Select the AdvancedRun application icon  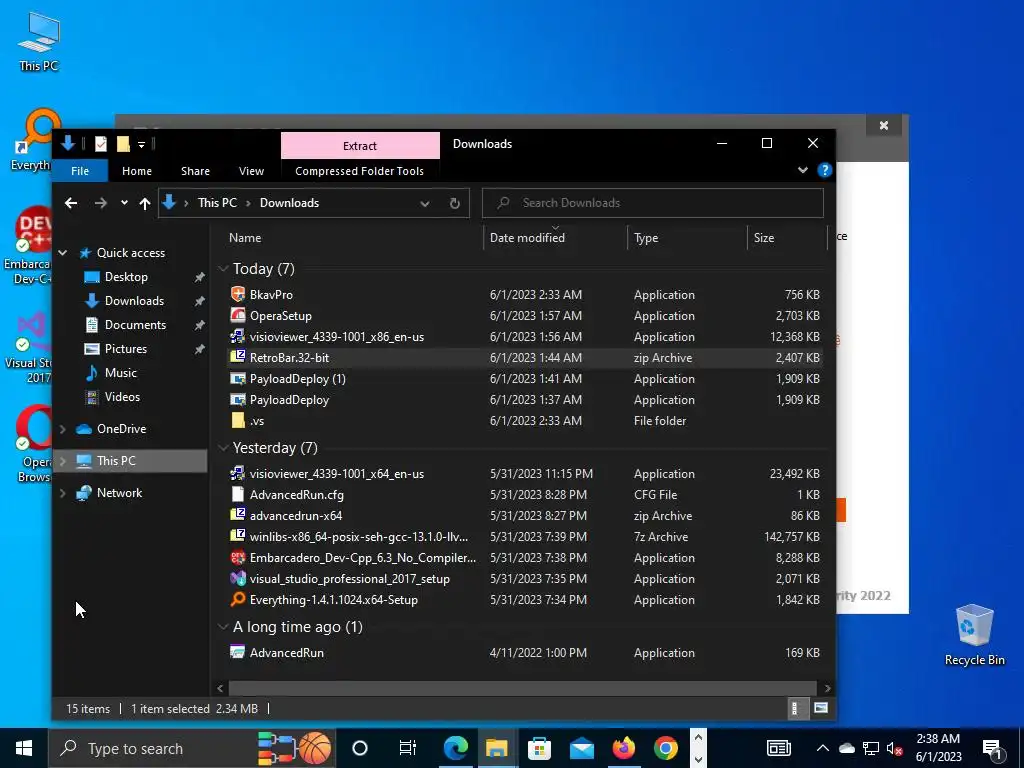point(238,652)
